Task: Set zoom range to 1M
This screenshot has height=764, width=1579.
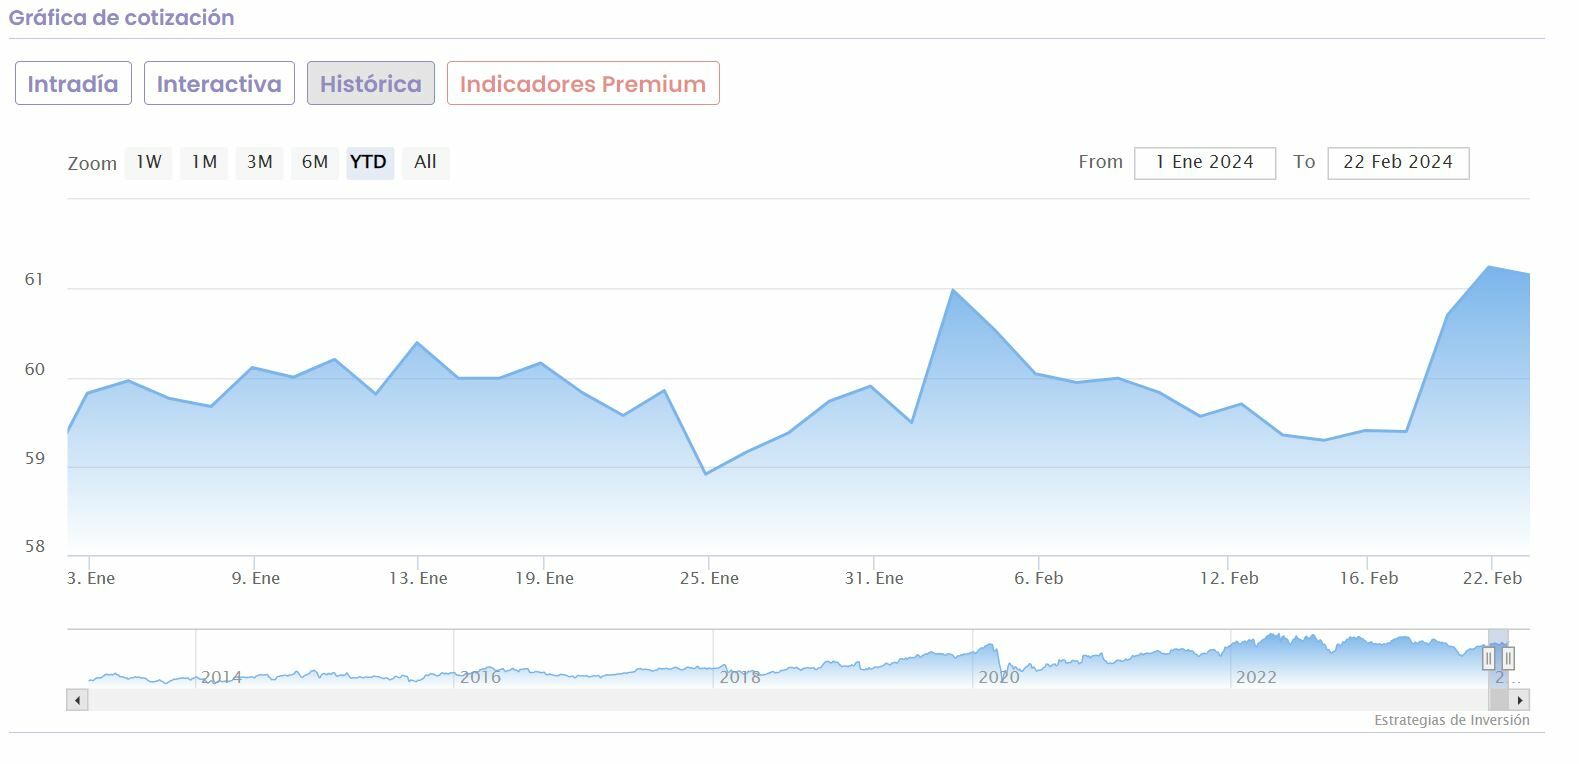Action: pos(204,162)
